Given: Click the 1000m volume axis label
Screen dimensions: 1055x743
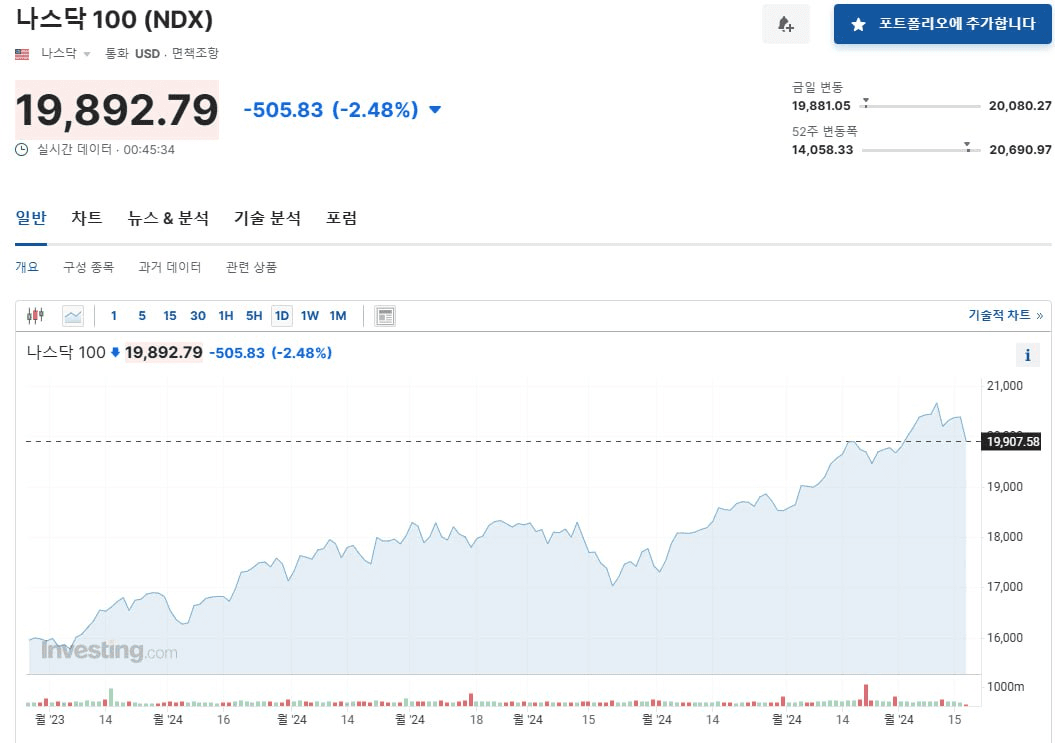Looking at the screenshot, I should (1005, 686).
